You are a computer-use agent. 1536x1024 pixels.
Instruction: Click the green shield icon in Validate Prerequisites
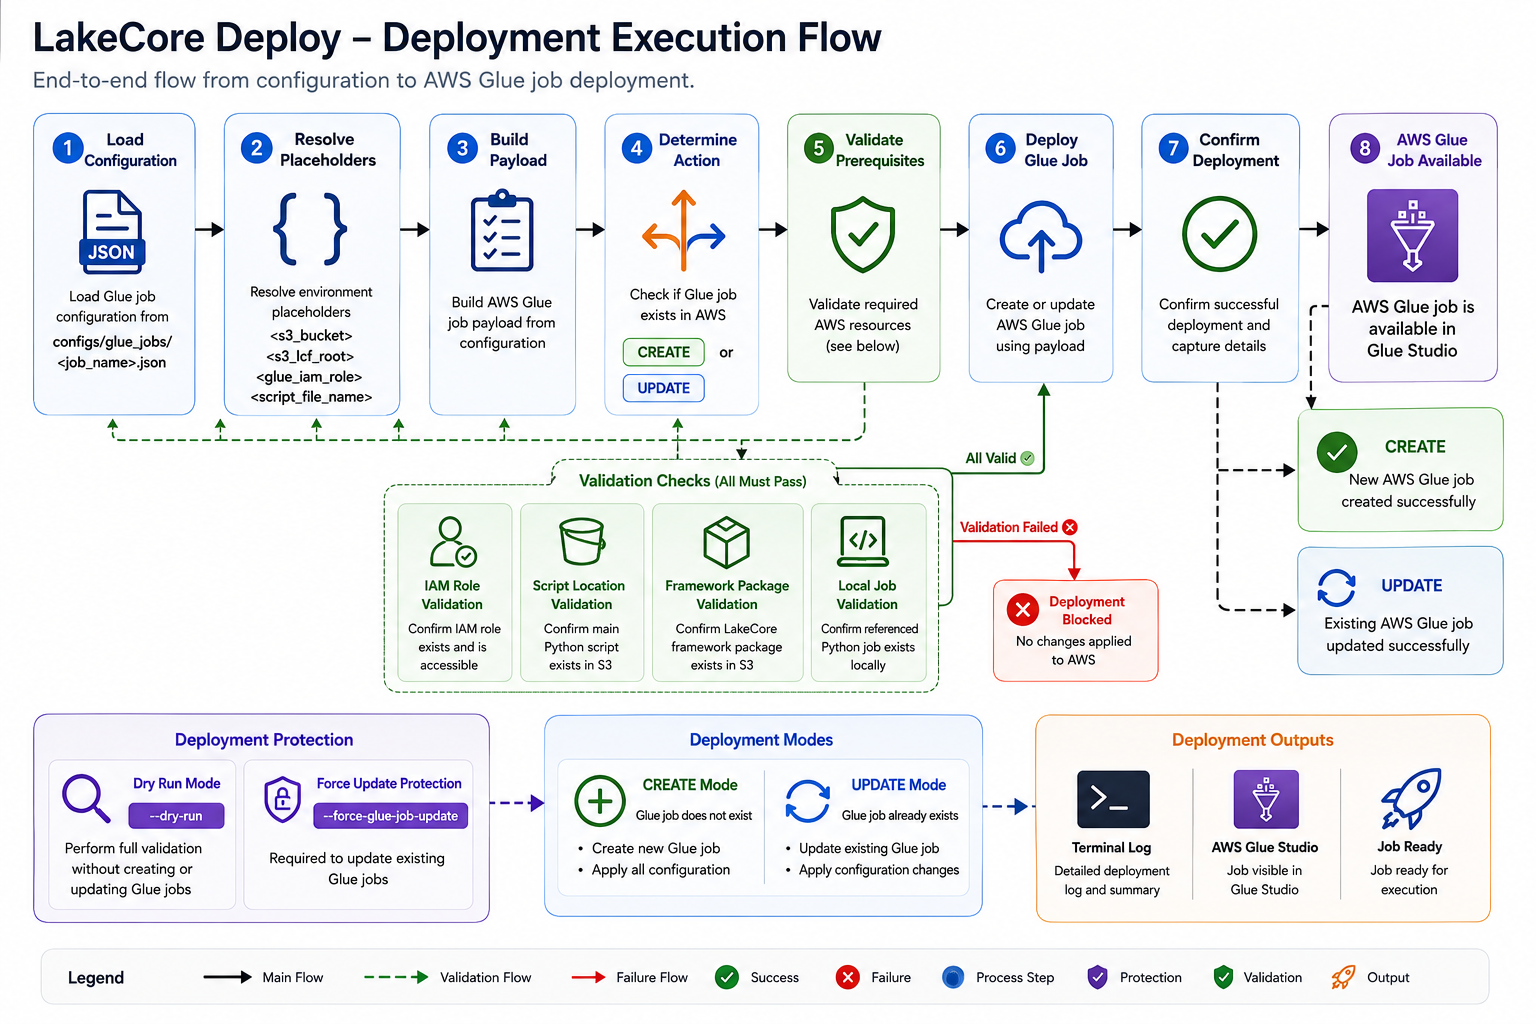863,235
